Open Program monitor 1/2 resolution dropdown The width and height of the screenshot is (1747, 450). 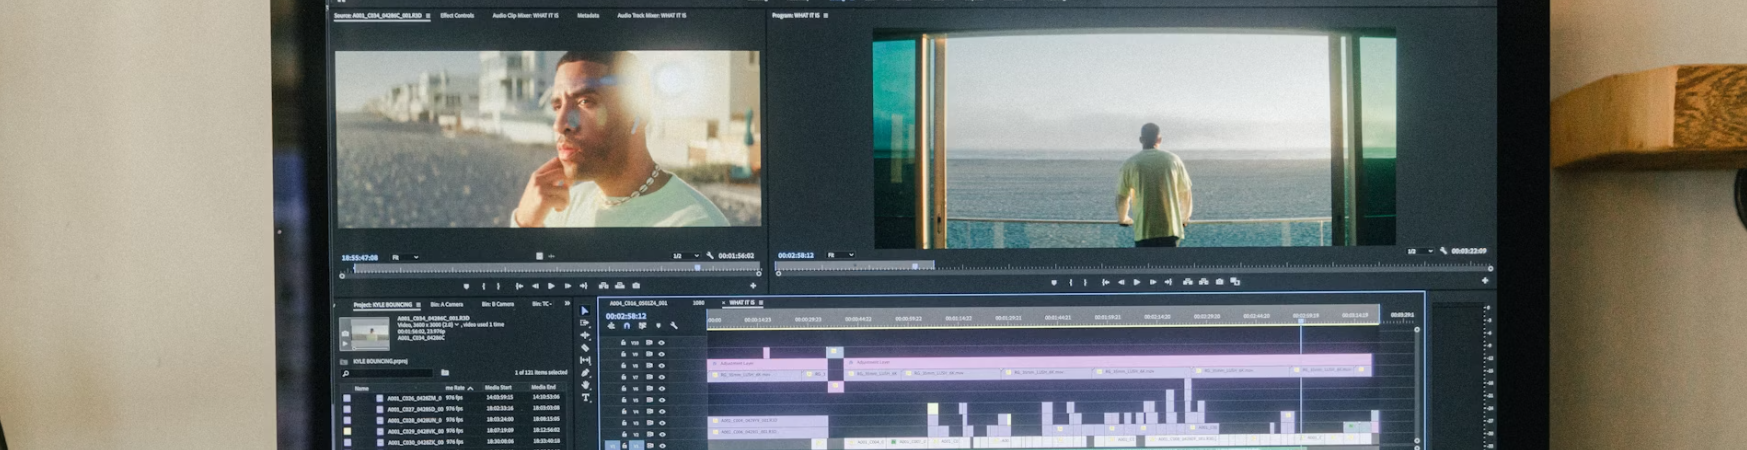click(x=1420, y=251)
